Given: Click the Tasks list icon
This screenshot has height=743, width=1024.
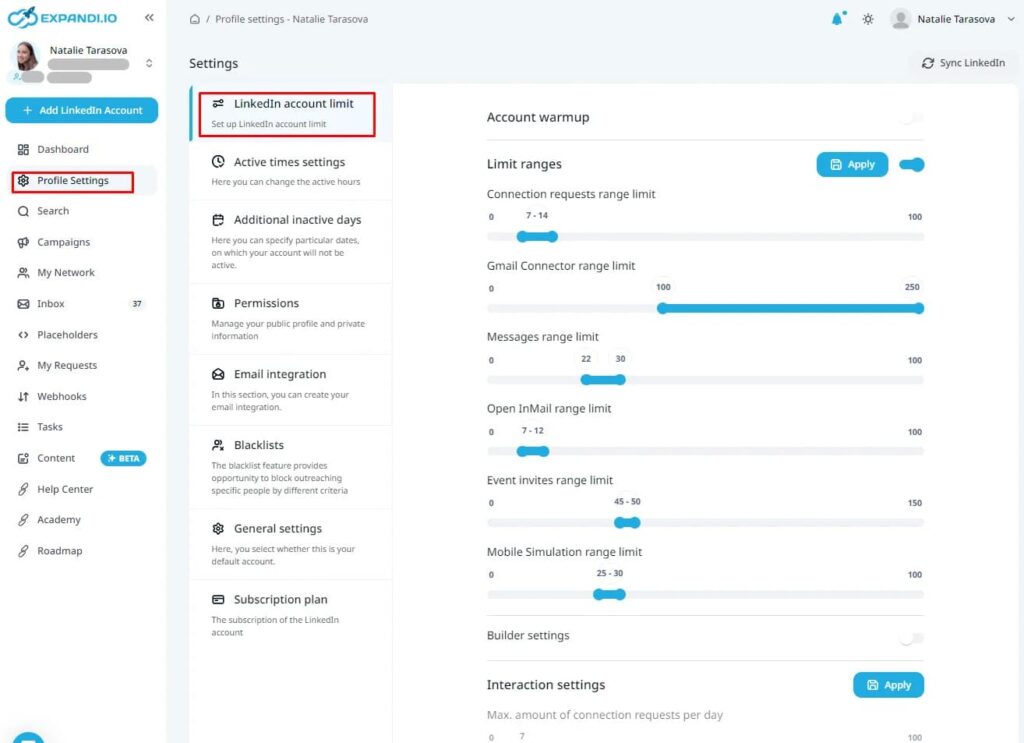Looking at the screenshot, I should click(24, 427).
